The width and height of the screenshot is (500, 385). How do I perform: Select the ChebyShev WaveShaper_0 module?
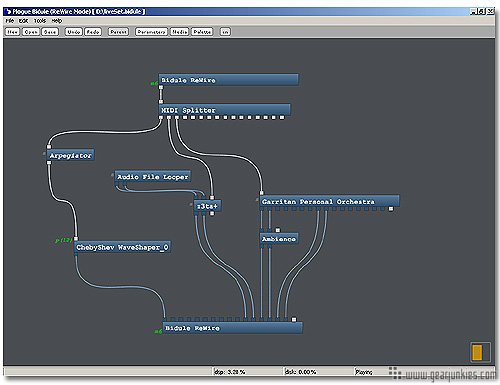pyautogui.click(x=123, y=247)
